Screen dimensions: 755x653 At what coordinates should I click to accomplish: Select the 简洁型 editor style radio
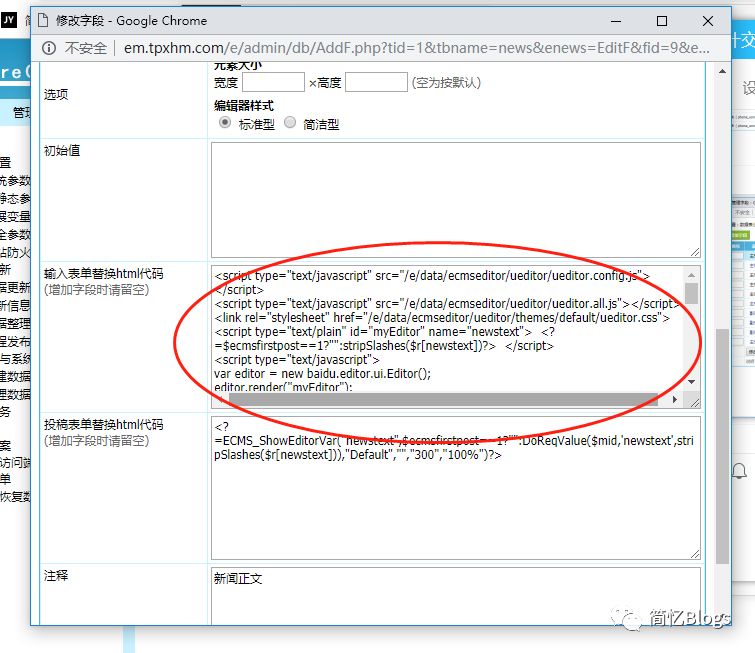click(x=290, y=122)
